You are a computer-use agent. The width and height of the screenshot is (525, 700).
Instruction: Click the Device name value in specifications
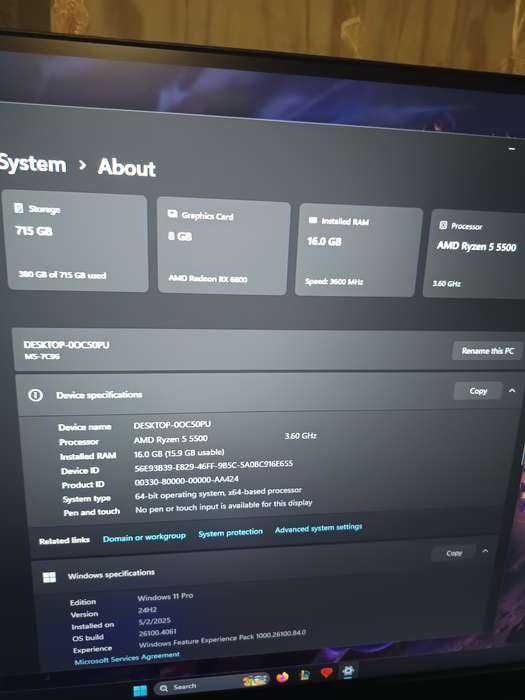point(172,424)
